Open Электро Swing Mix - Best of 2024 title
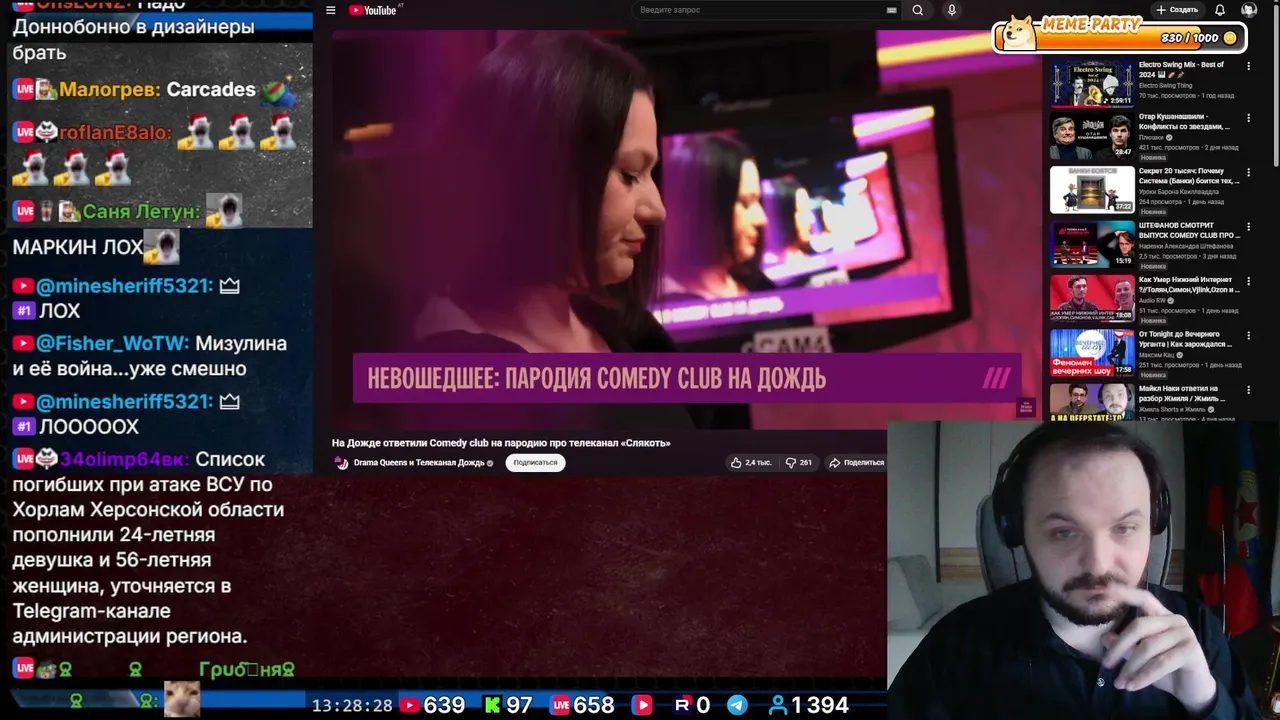The height and width of the screenshot is (720, 1280). pos(1181,69)
